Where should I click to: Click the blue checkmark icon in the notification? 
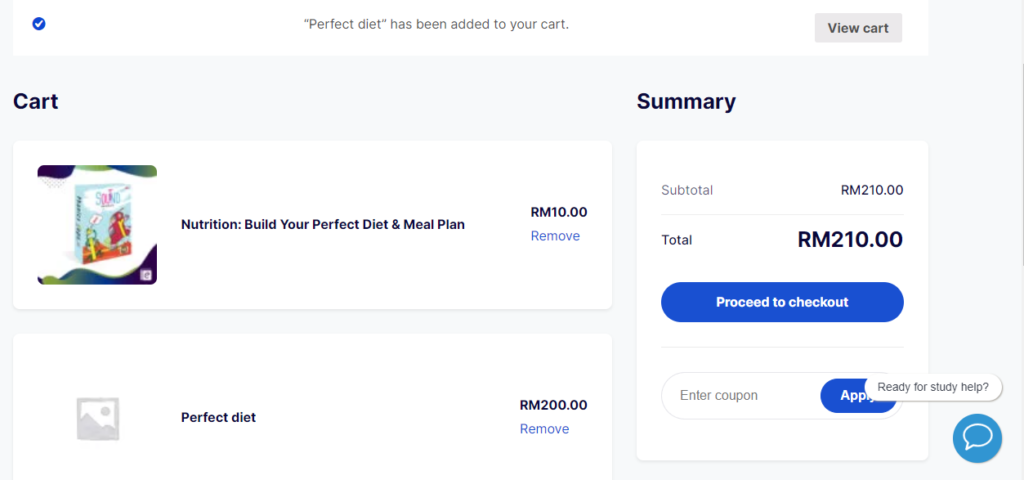click(x=39, y=23)
